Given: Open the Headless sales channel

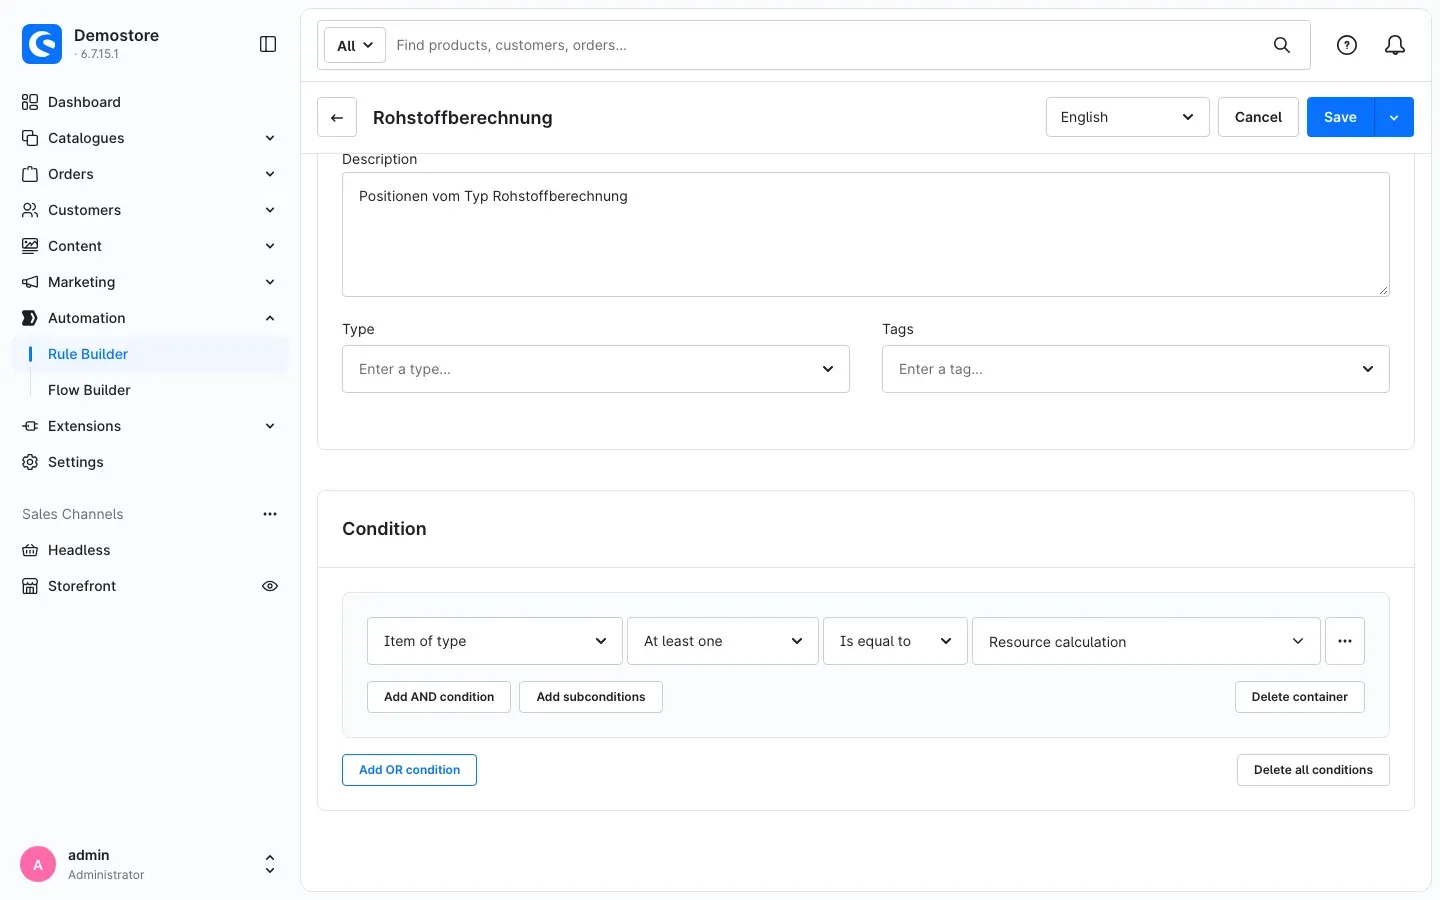Looking at the screenshot, I should (x=79, y=550).
